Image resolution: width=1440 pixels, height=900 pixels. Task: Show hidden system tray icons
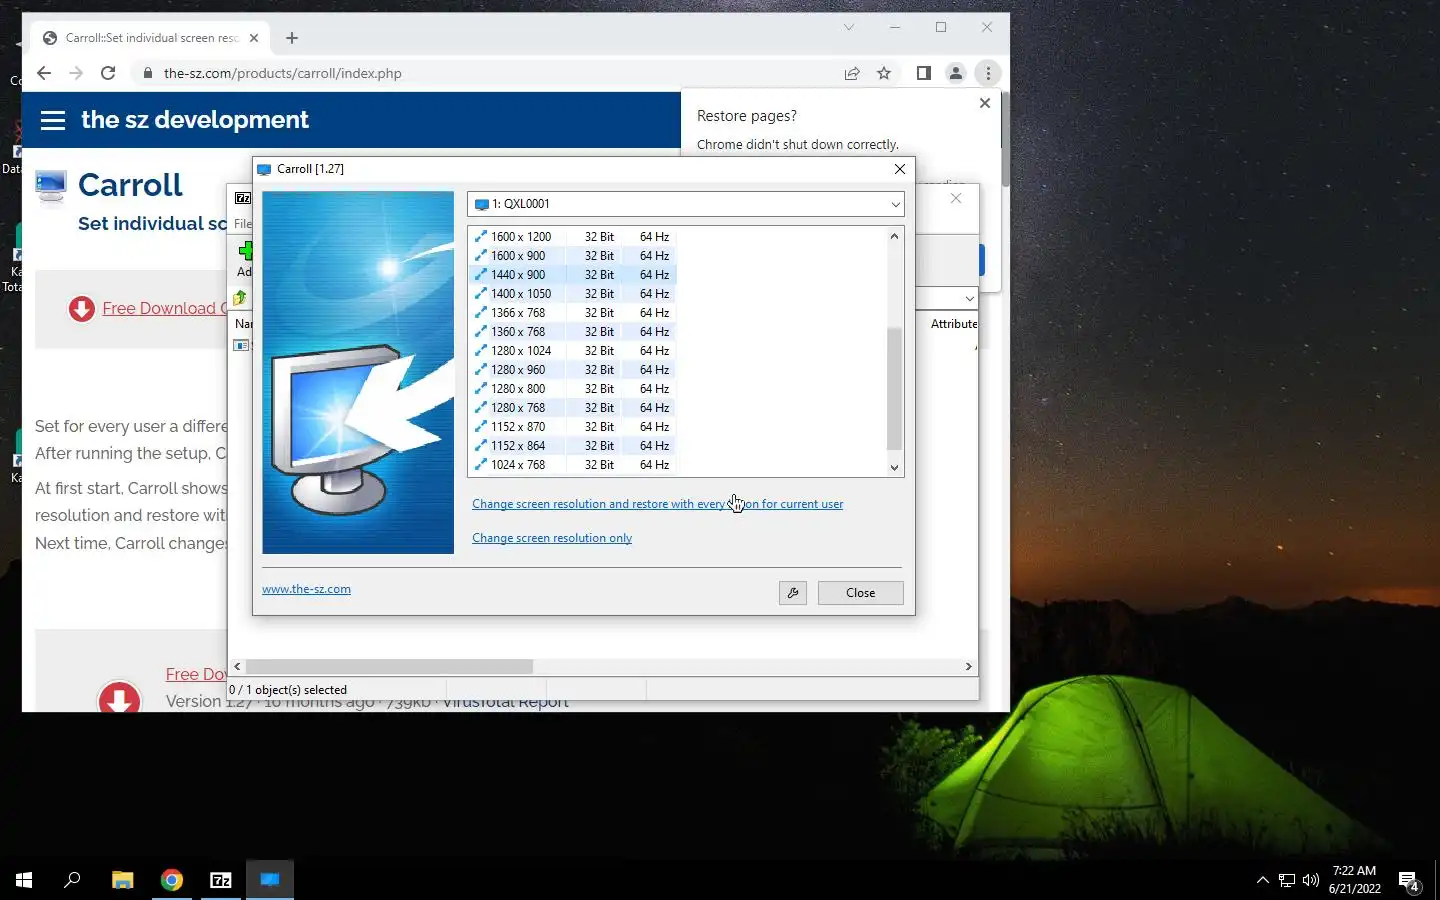[1262, 880]
